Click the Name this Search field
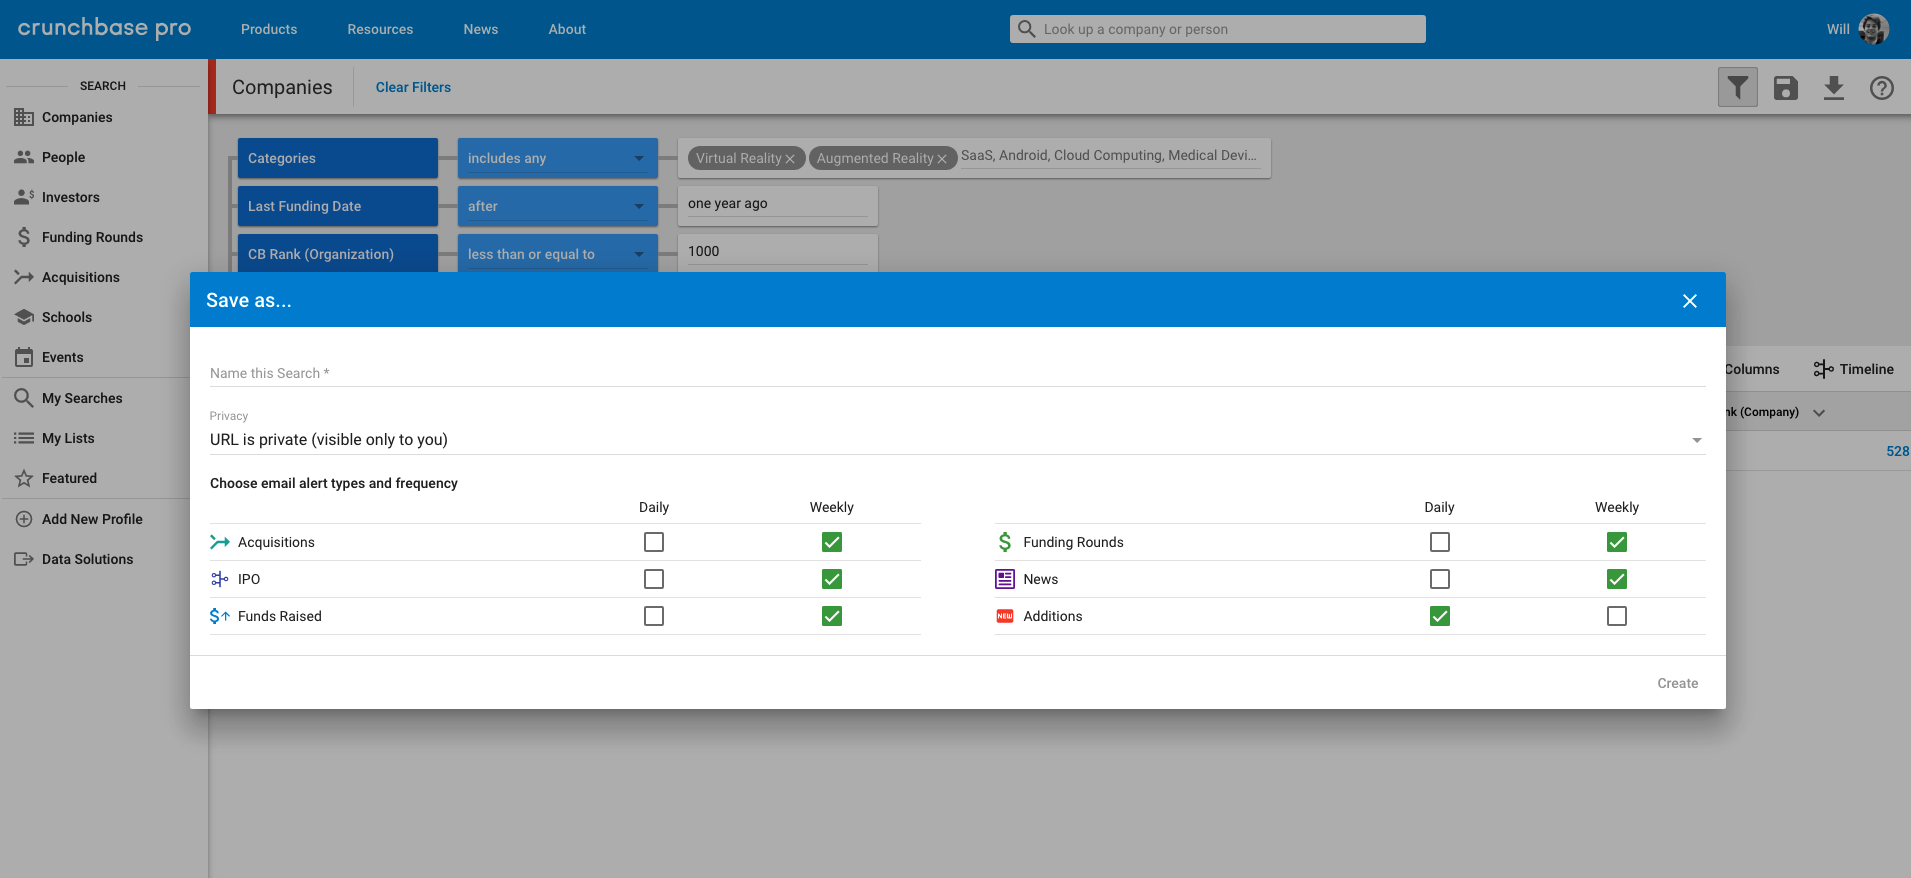The height and width of the screenshot is (878, 1911). 957,373
